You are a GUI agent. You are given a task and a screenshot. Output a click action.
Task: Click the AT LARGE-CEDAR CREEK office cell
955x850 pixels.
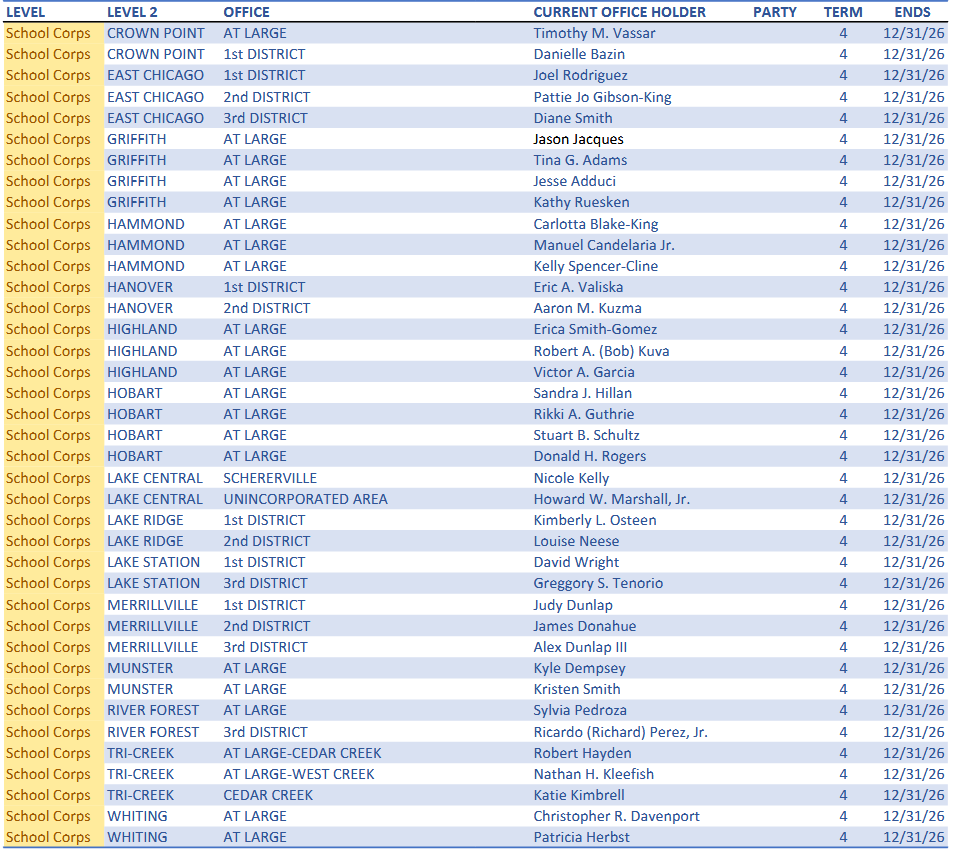[302, 753]
